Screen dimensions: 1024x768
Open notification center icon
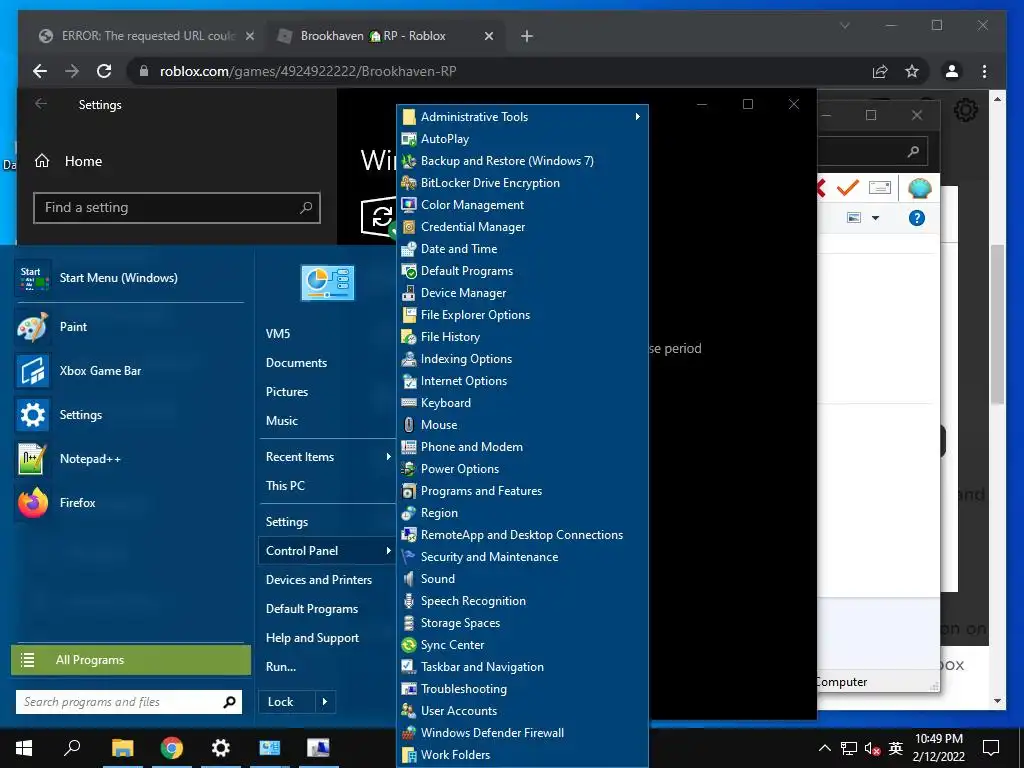pyautogui.click(x=991, y=748)
